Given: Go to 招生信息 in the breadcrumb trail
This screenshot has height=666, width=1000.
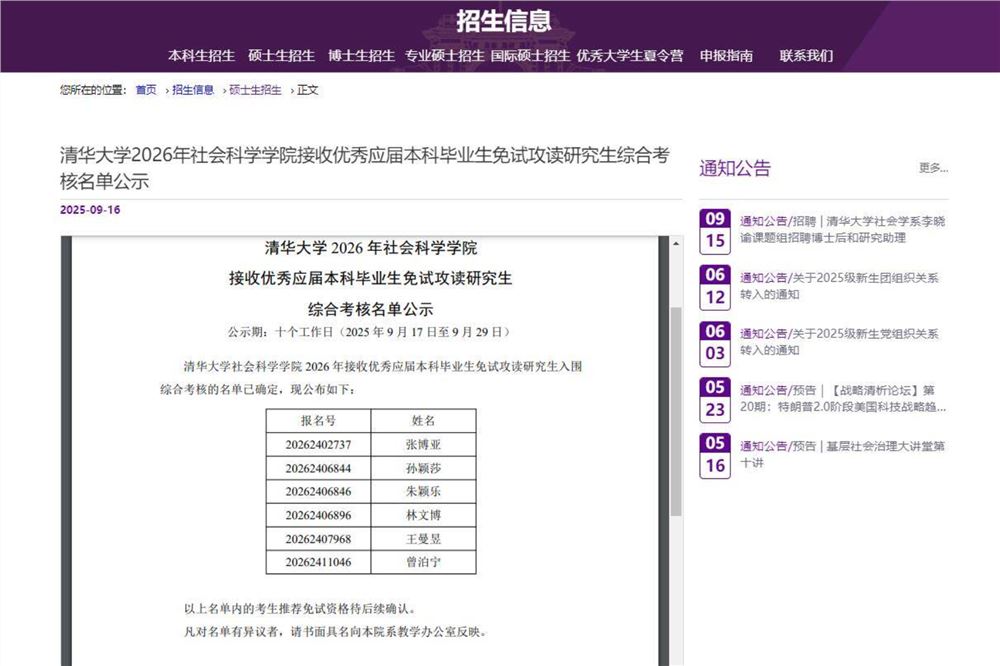Looking at the screenshot, I should [x=193, y=90].
